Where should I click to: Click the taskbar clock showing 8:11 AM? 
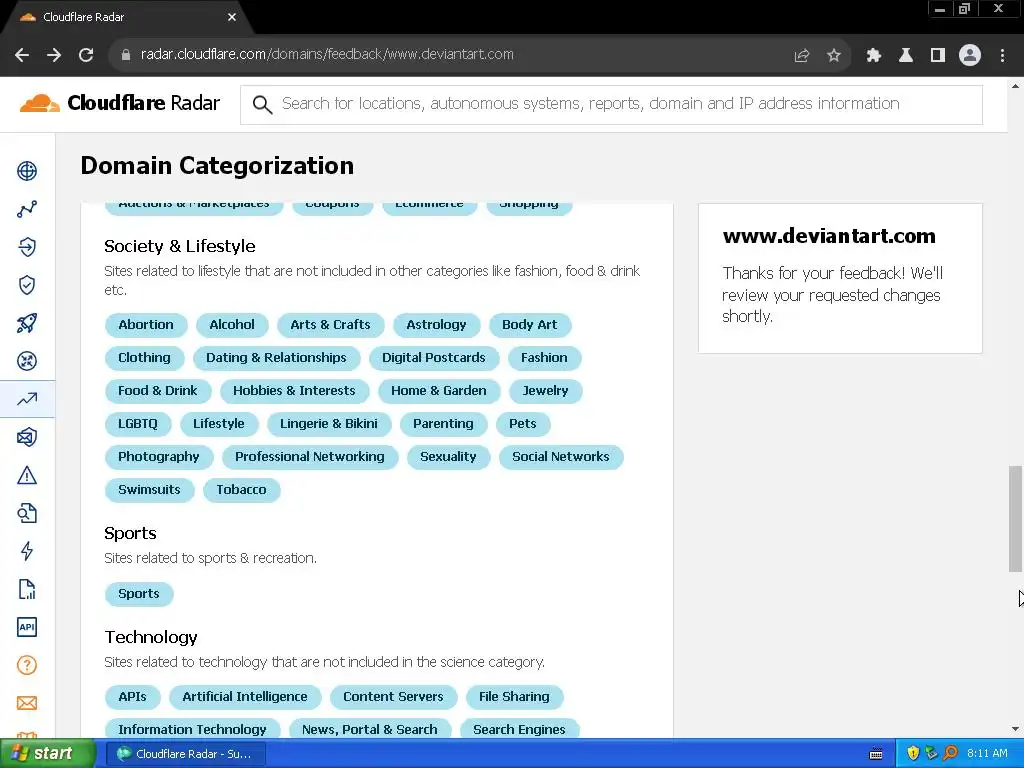pyautogui.click(x=987, y=754)
